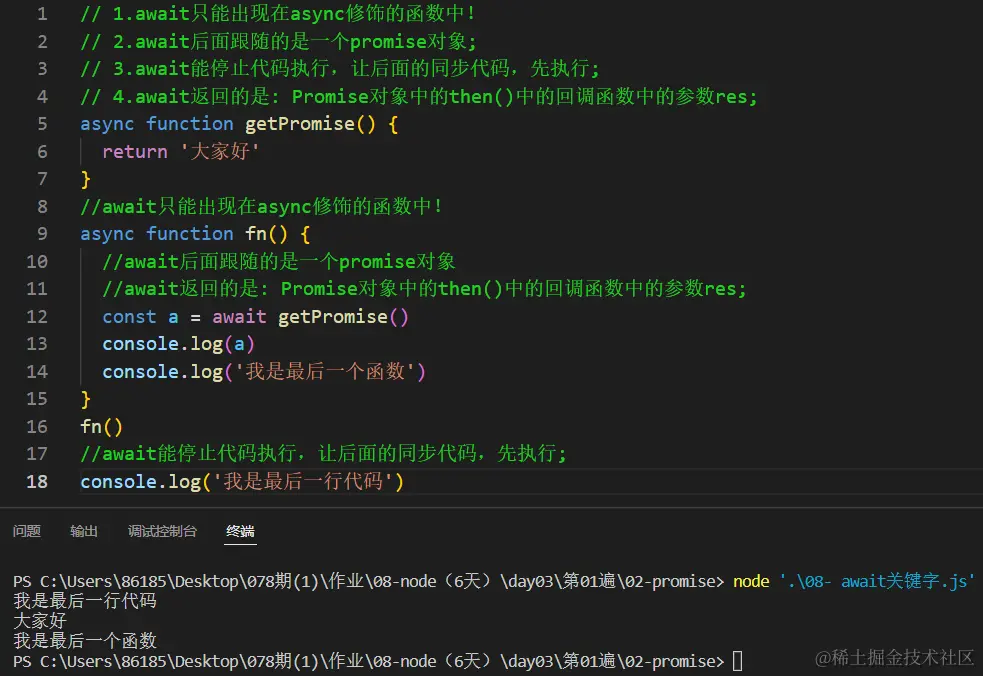Click line number 9 in the gutter
Image resolution: width=983 pixels, height=676 pixels.
click(42, 234)
